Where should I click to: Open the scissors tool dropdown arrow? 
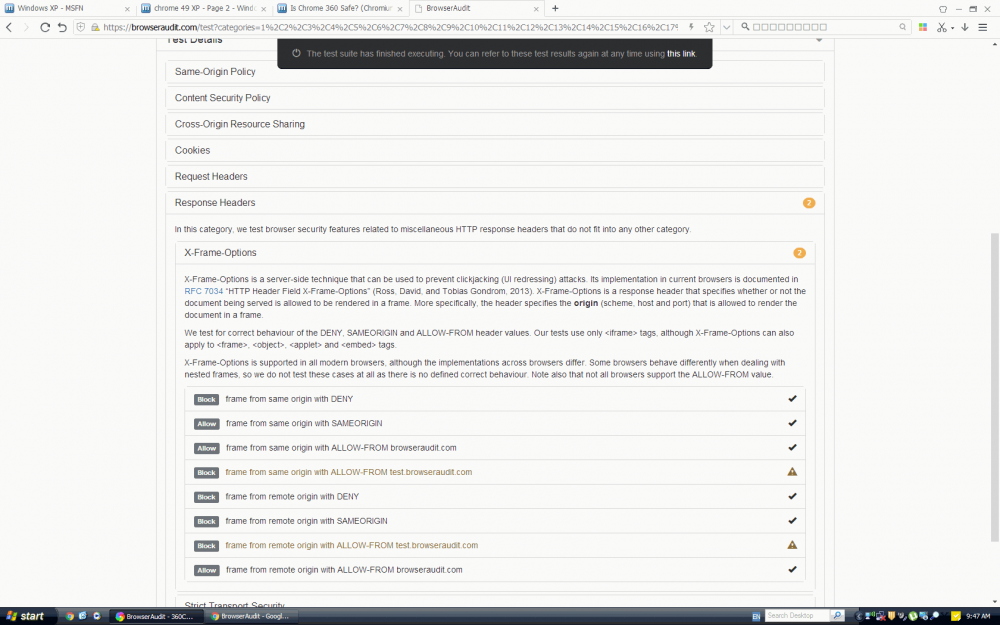tap(952, 28)
